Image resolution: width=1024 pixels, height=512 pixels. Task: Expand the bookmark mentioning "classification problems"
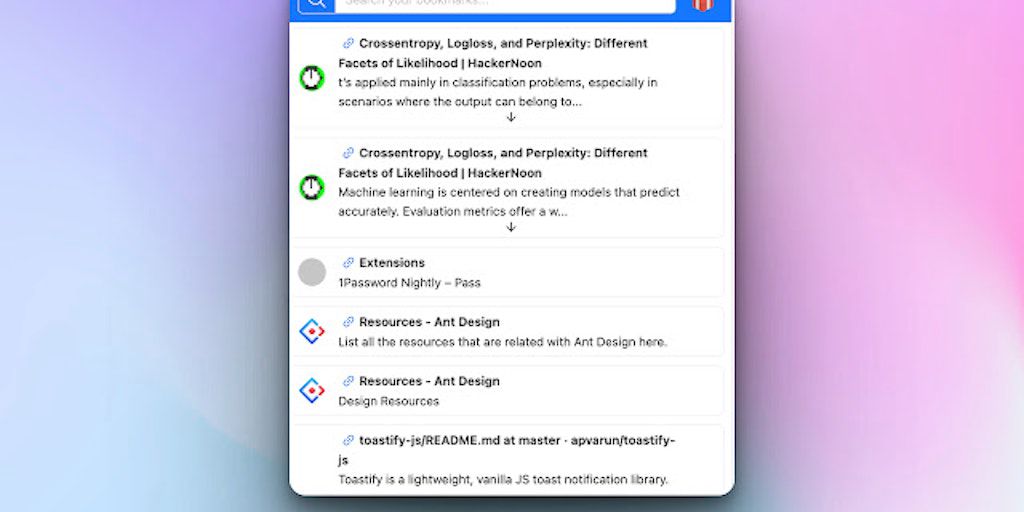click(511, 117)
